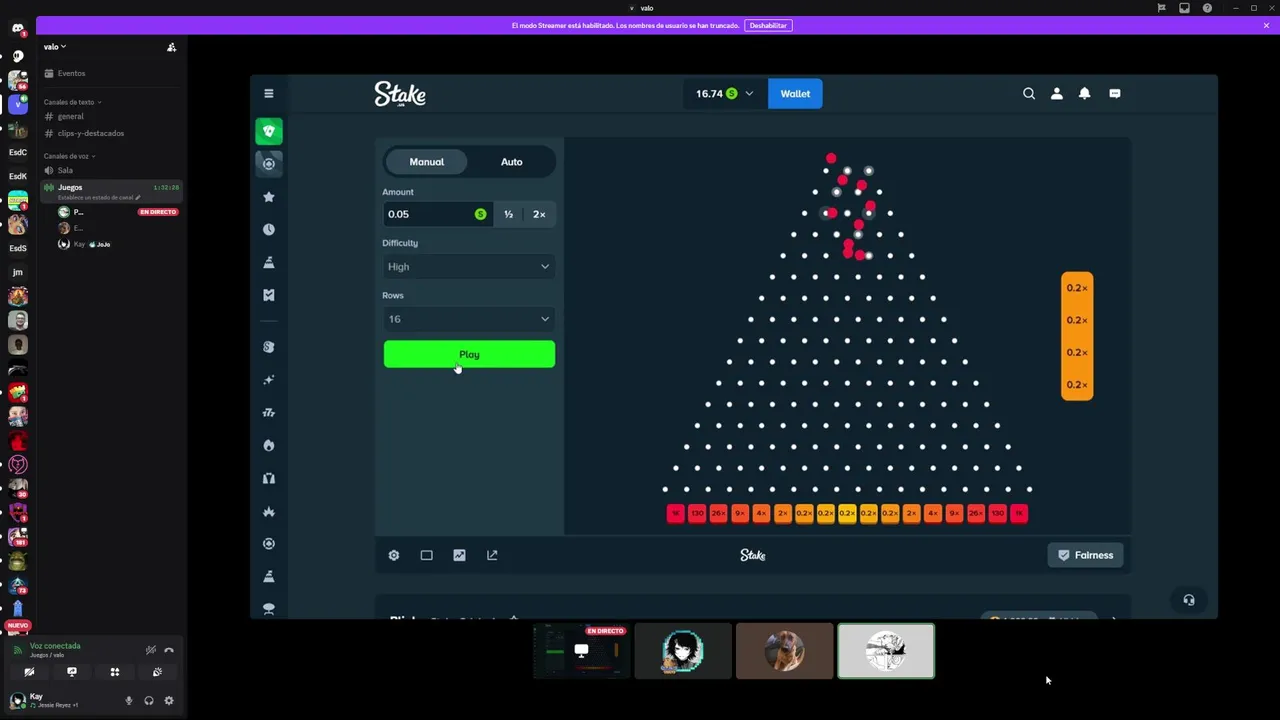The image size is (1280, 720).
Task: Open activities launcher in Discord voice panel
Action: 115,672
